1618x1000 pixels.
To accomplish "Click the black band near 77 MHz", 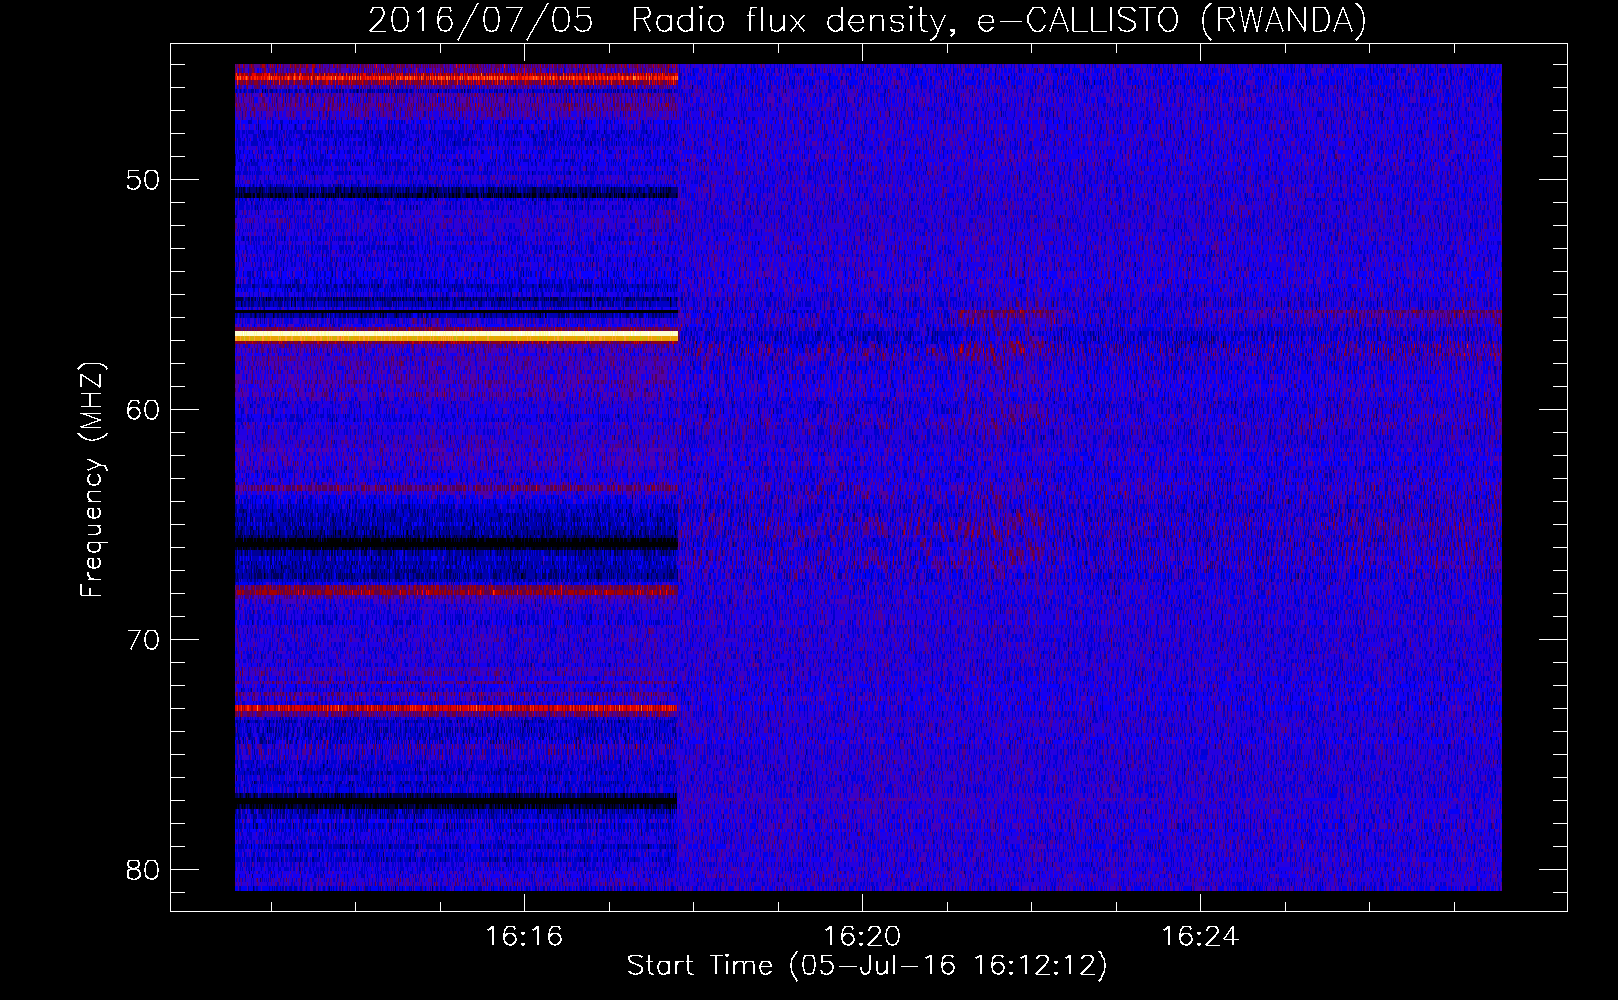I will (x=456, y=802).
